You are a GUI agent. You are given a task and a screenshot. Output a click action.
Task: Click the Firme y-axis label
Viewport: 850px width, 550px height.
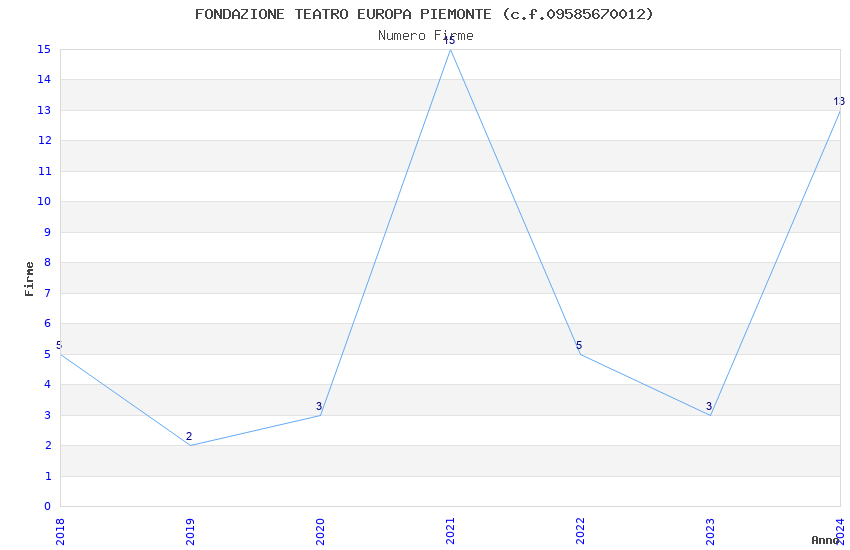pos(29,279)
